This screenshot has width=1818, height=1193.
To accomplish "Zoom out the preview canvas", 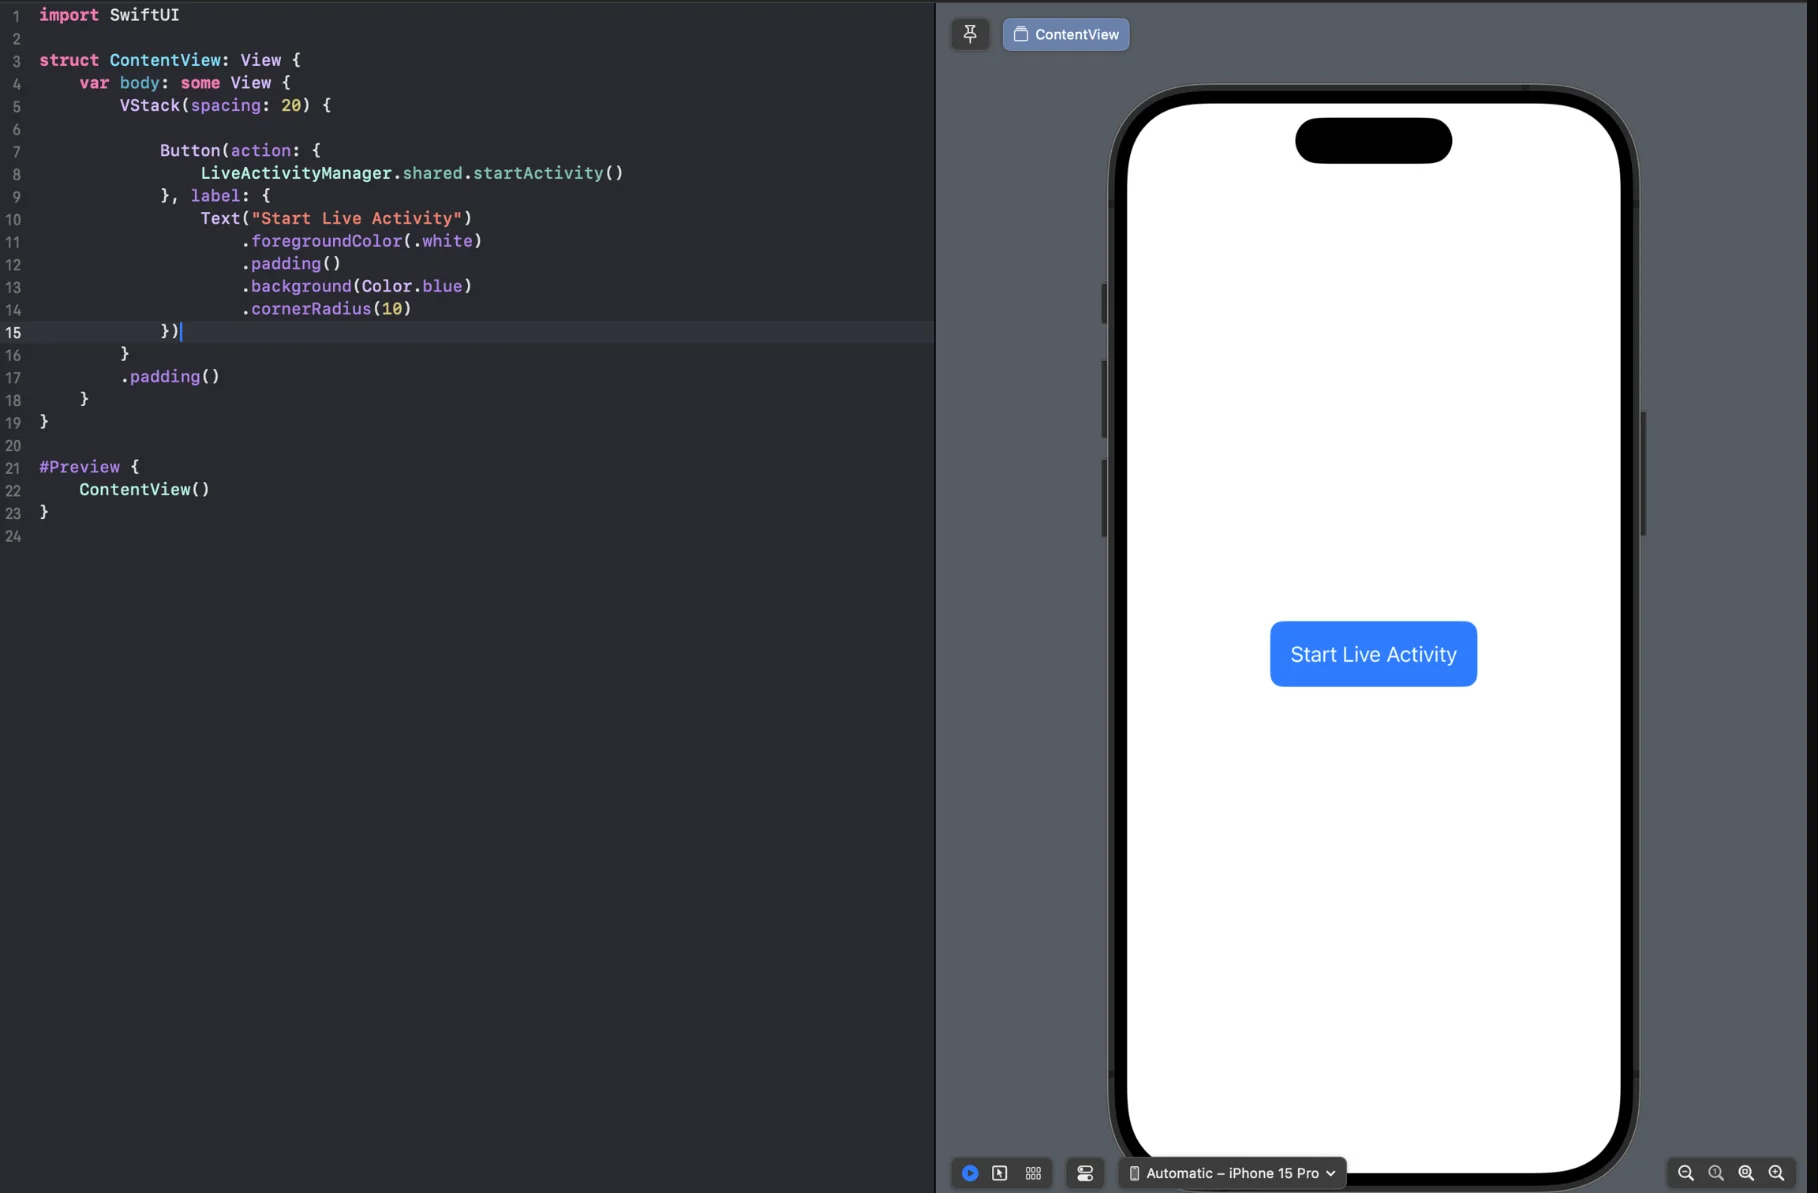I will click(x=1685, y=1173).
